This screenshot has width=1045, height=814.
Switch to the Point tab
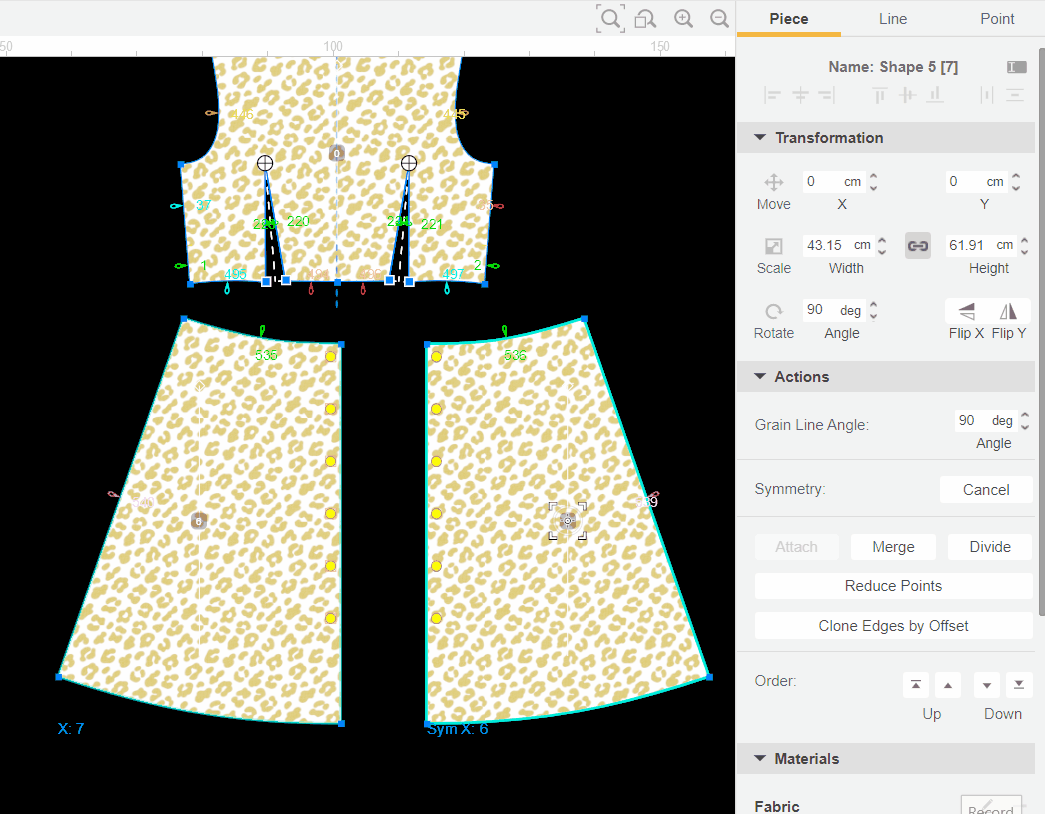[997, 19]
